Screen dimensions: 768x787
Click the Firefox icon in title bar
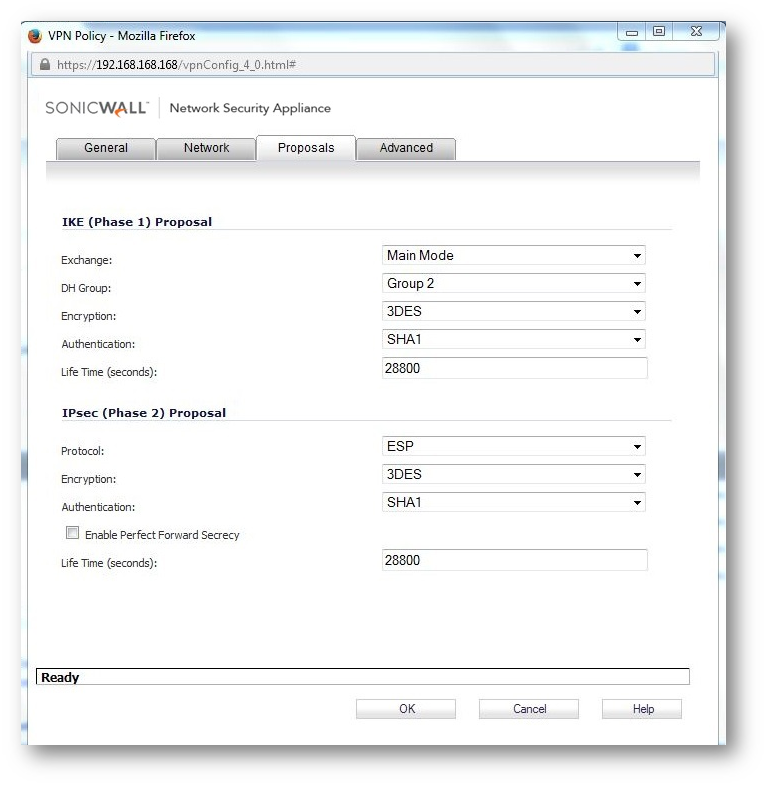point(36,36)
